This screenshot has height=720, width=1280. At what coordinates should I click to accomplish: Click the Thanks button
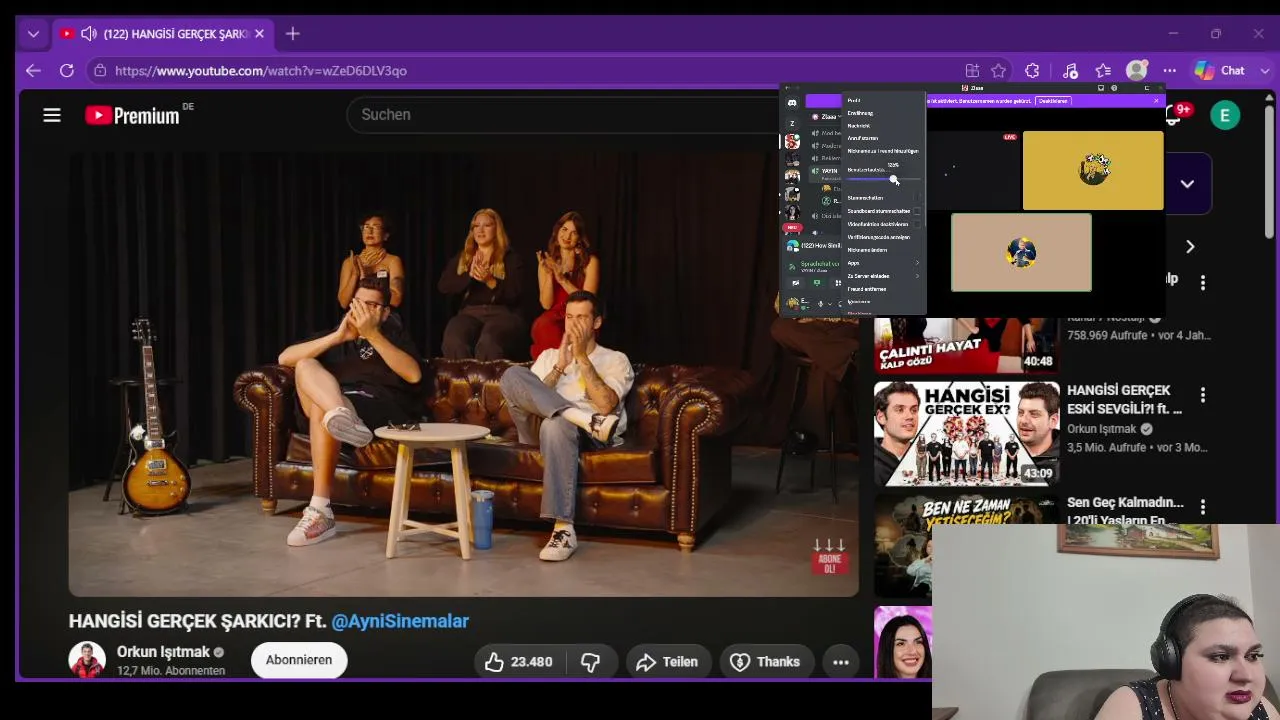click(x=766, y=662)
